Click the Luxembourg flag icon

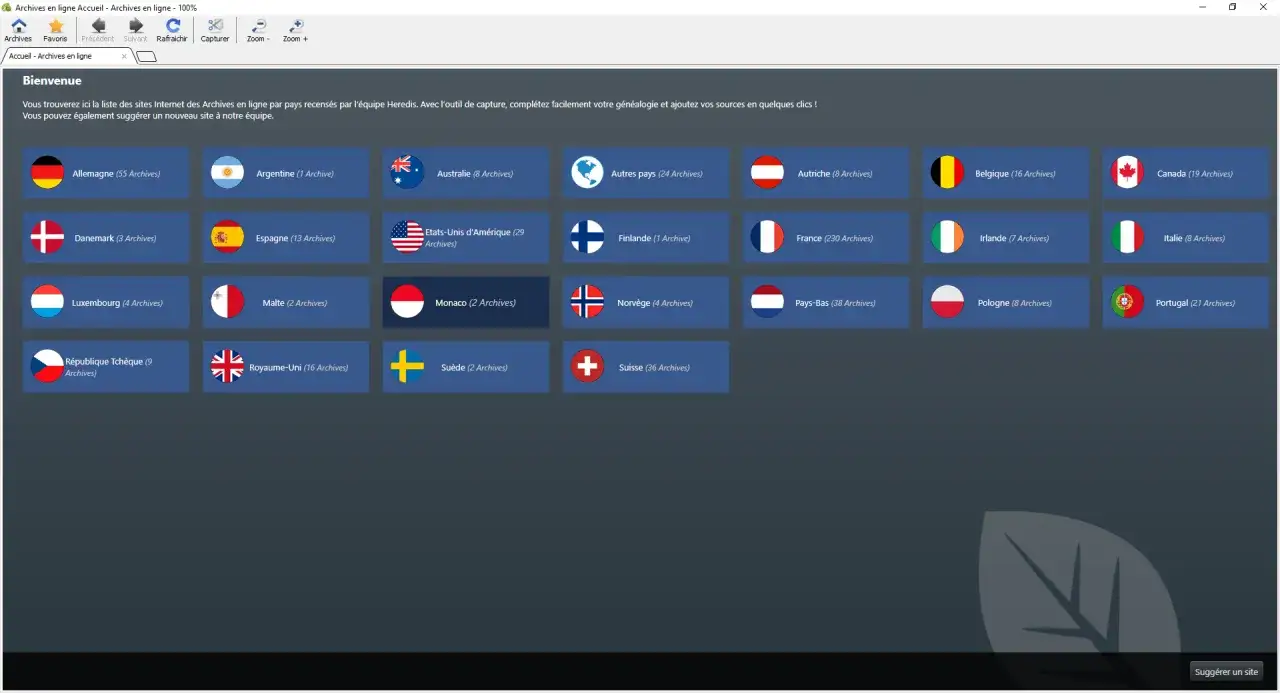point(47,302)
